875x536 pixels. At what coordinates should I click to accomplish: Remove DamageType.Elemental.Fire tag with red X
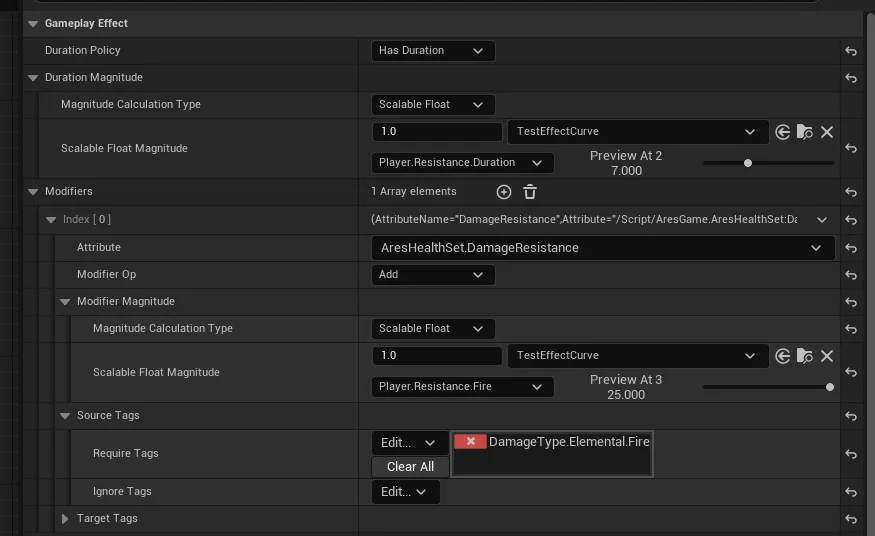(470, 441)
